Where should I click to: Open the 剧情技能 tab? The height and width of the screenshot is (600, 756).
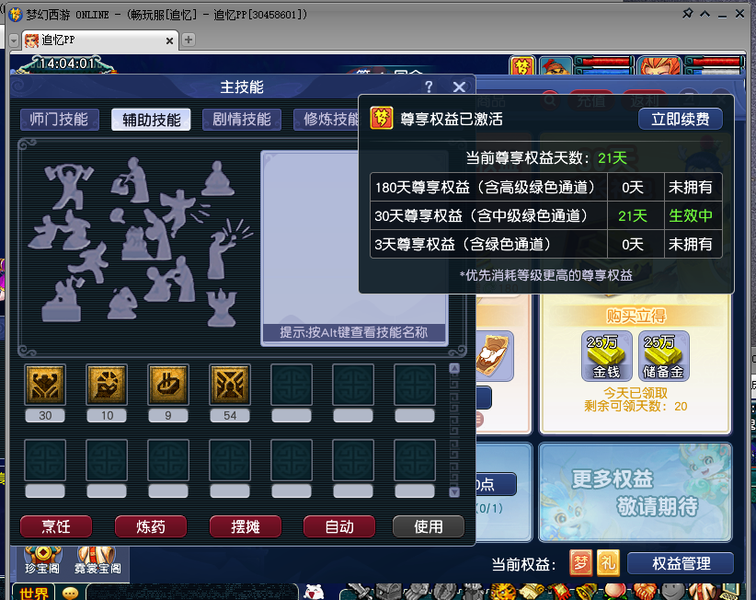(242, 119)
